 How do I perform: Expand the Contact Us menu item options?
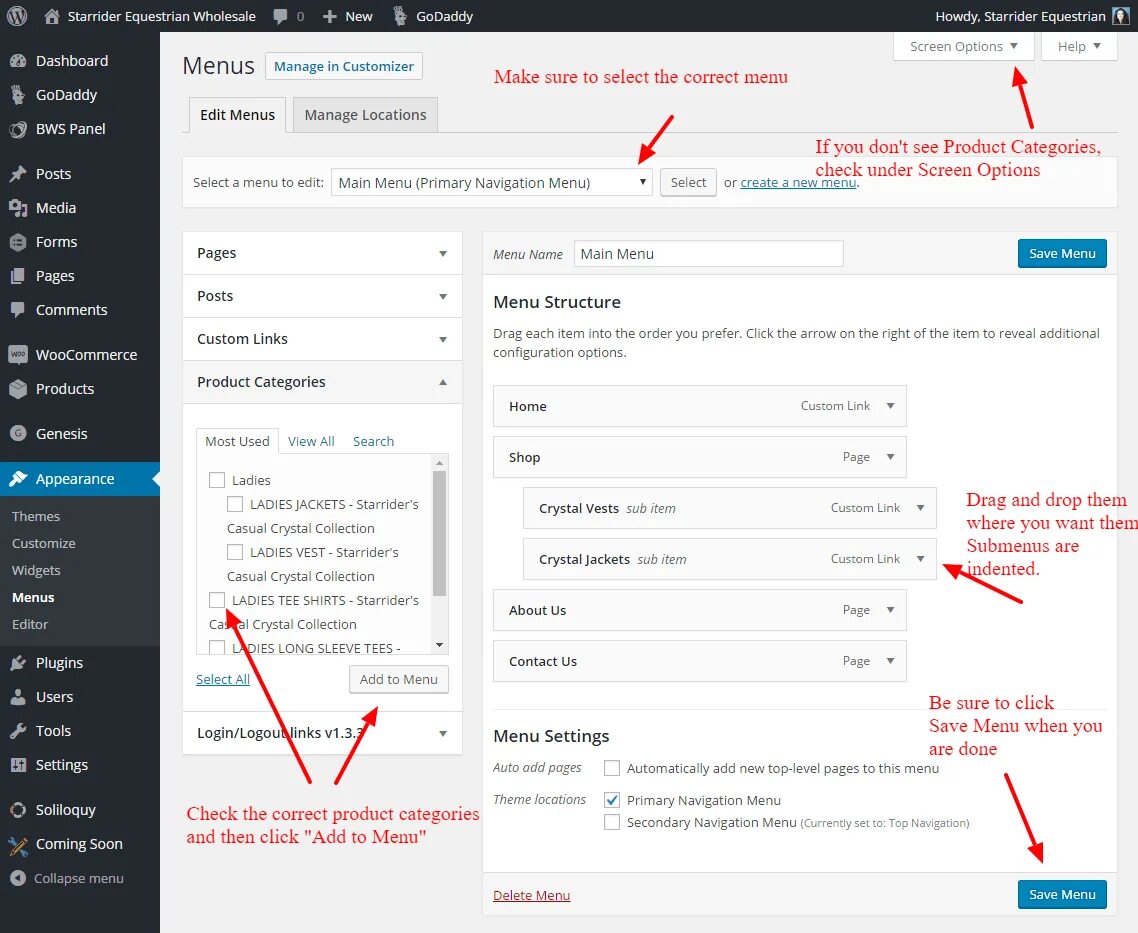[x=890, y=660]
